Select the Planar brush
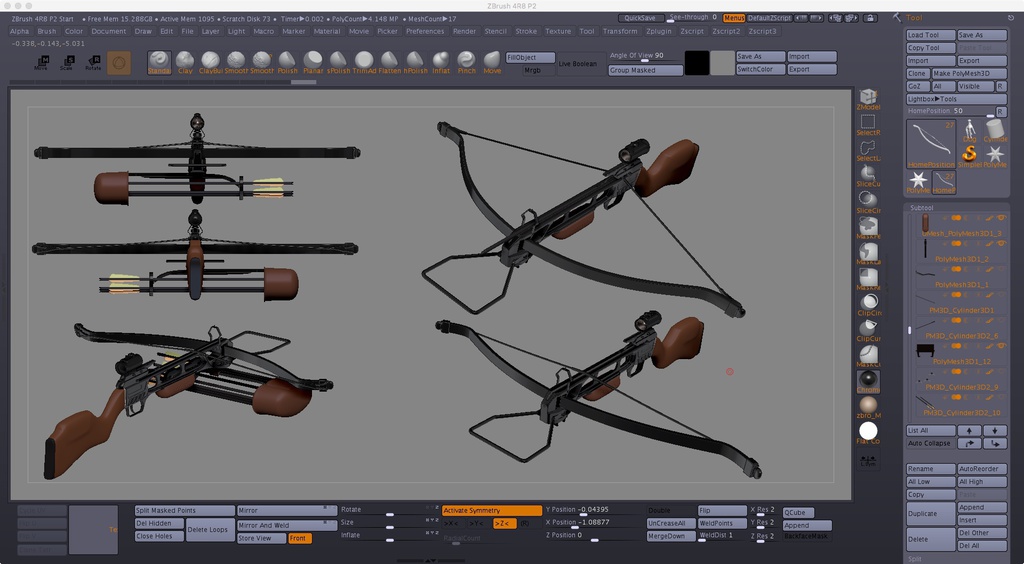 [313, 62]
